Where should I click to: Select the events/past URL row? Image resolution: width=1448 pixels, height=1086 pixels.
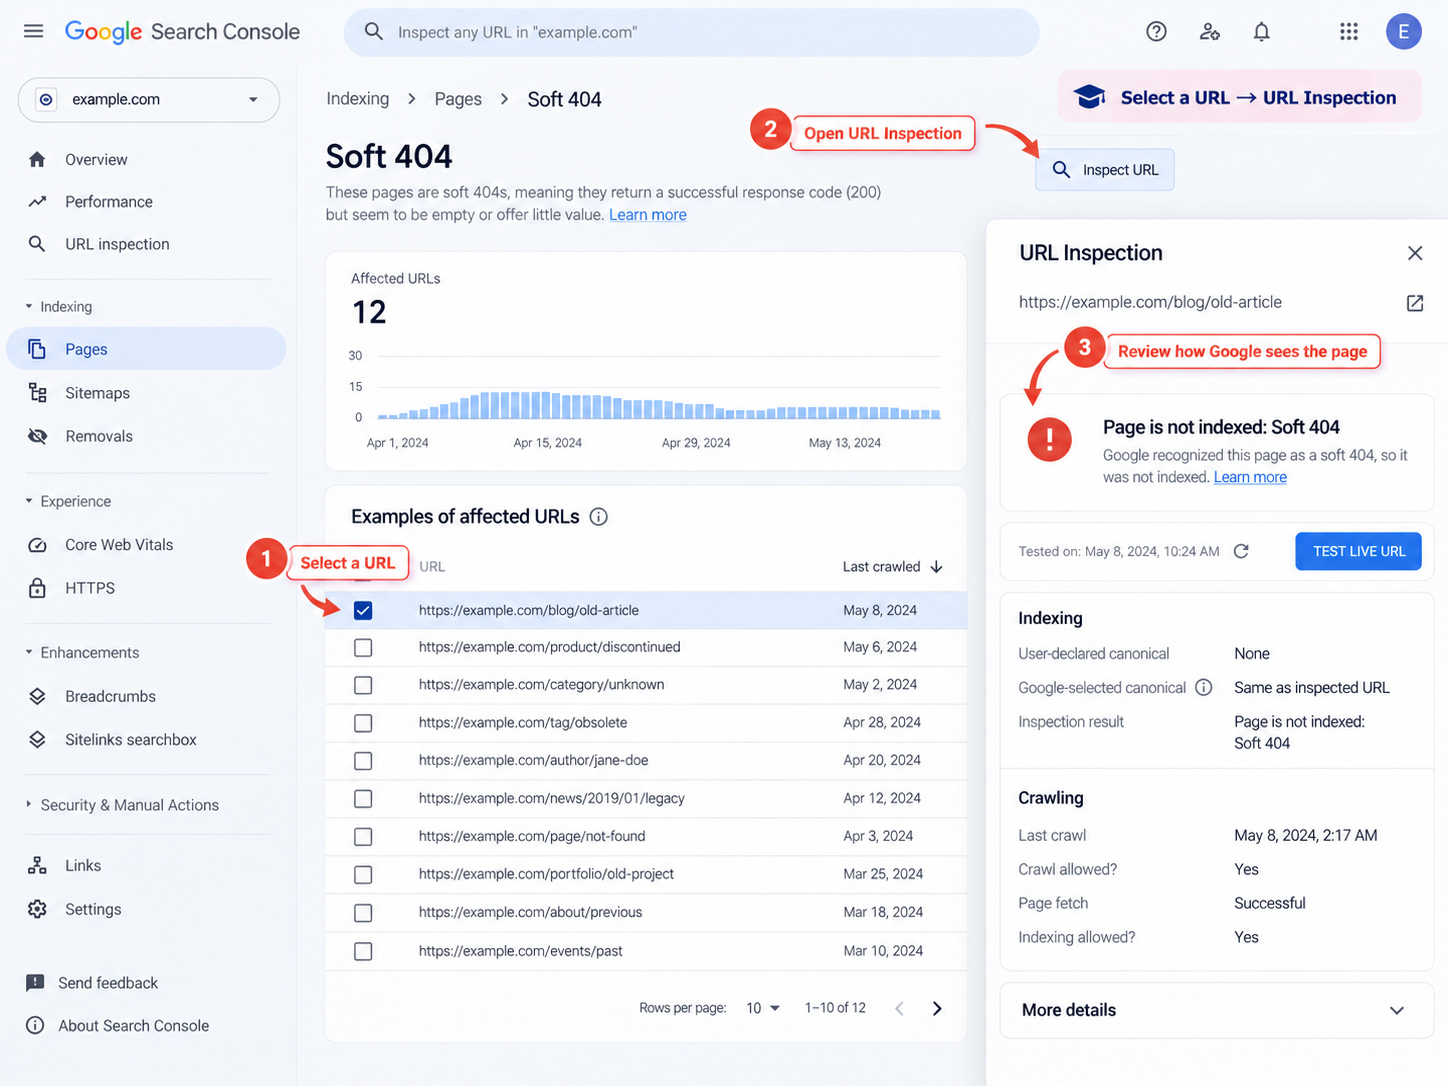[x=646, y=951]
